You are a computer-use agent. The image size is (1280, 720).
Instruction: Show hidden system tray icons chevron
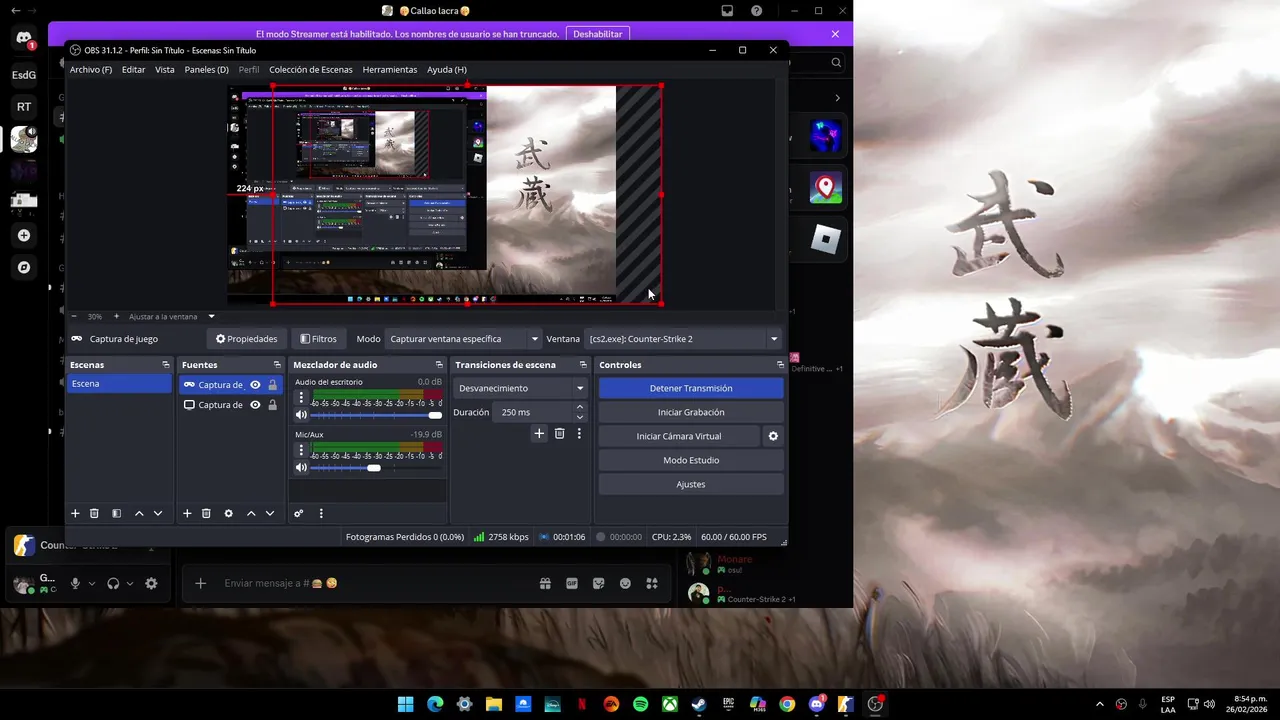[1100, 704]
